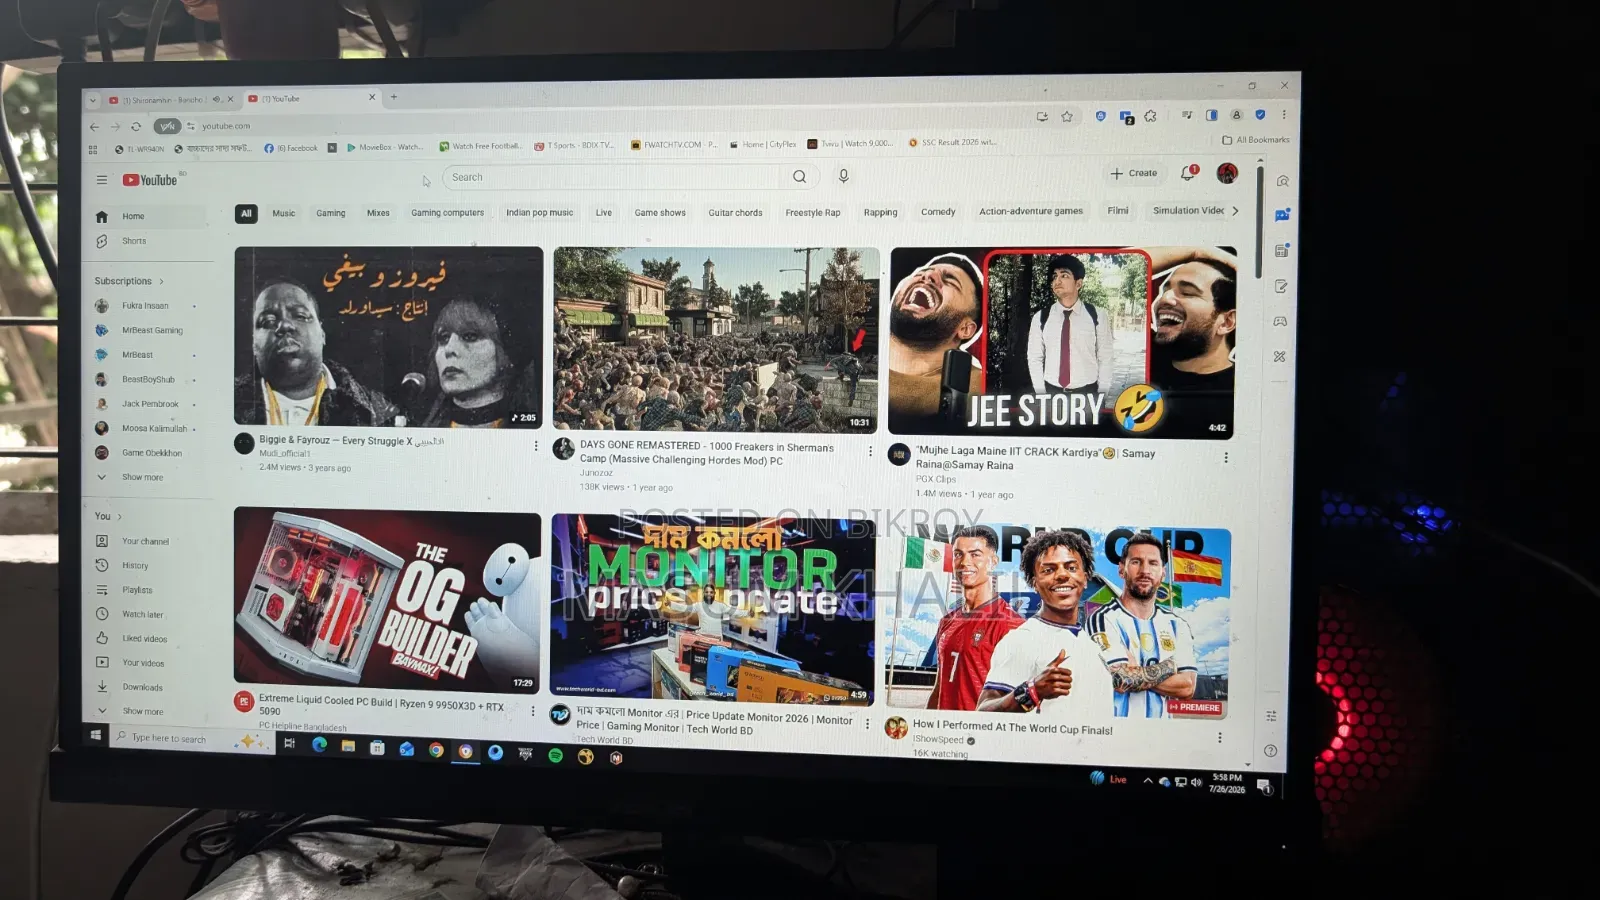The image size is (1600, 900).
Task: Open the browser three-dot menu
Action: [x=1284, y=114]
